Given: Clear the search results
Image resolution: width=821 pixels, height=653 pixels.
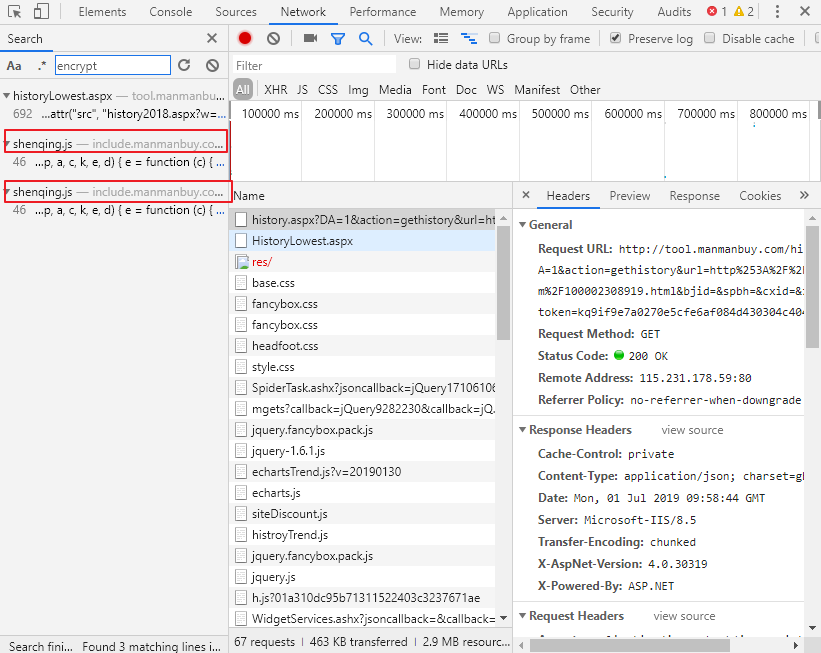Looking at the screenshot, I should [x=212, y=65].
